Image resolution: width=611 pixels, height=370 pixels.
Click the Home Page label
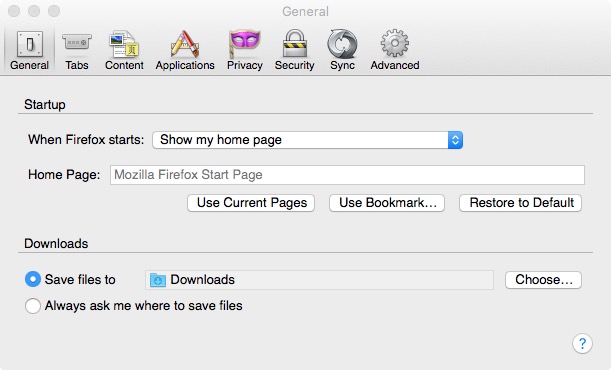coord(64,174)
